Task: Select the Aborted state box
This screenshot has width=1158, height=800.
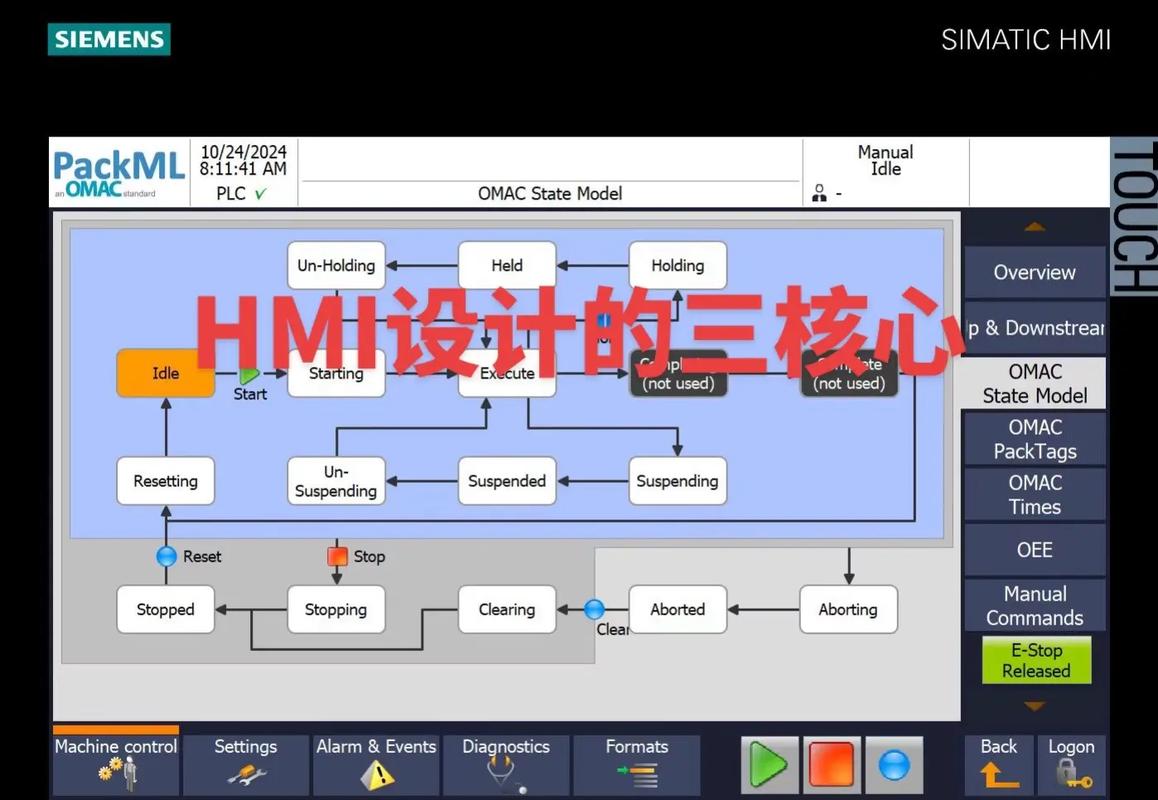Action: click(x=677, y=609)
